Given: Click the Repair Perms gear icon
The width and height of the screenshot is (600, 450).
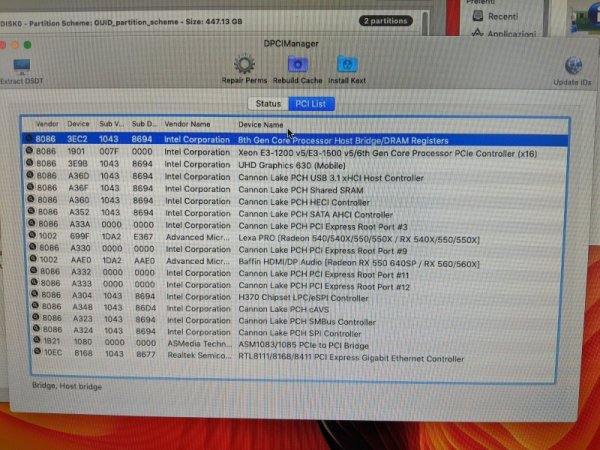Looking at the screenshot, I should [244, 64].
